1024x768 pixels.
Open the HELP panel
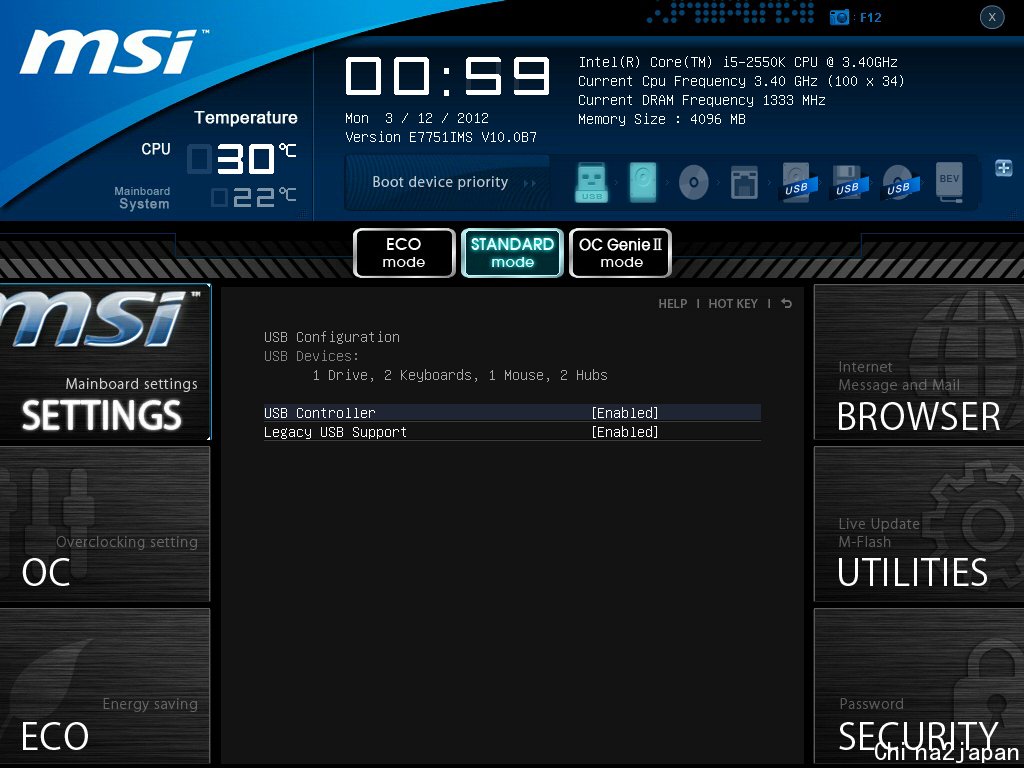tap(673, 304)
